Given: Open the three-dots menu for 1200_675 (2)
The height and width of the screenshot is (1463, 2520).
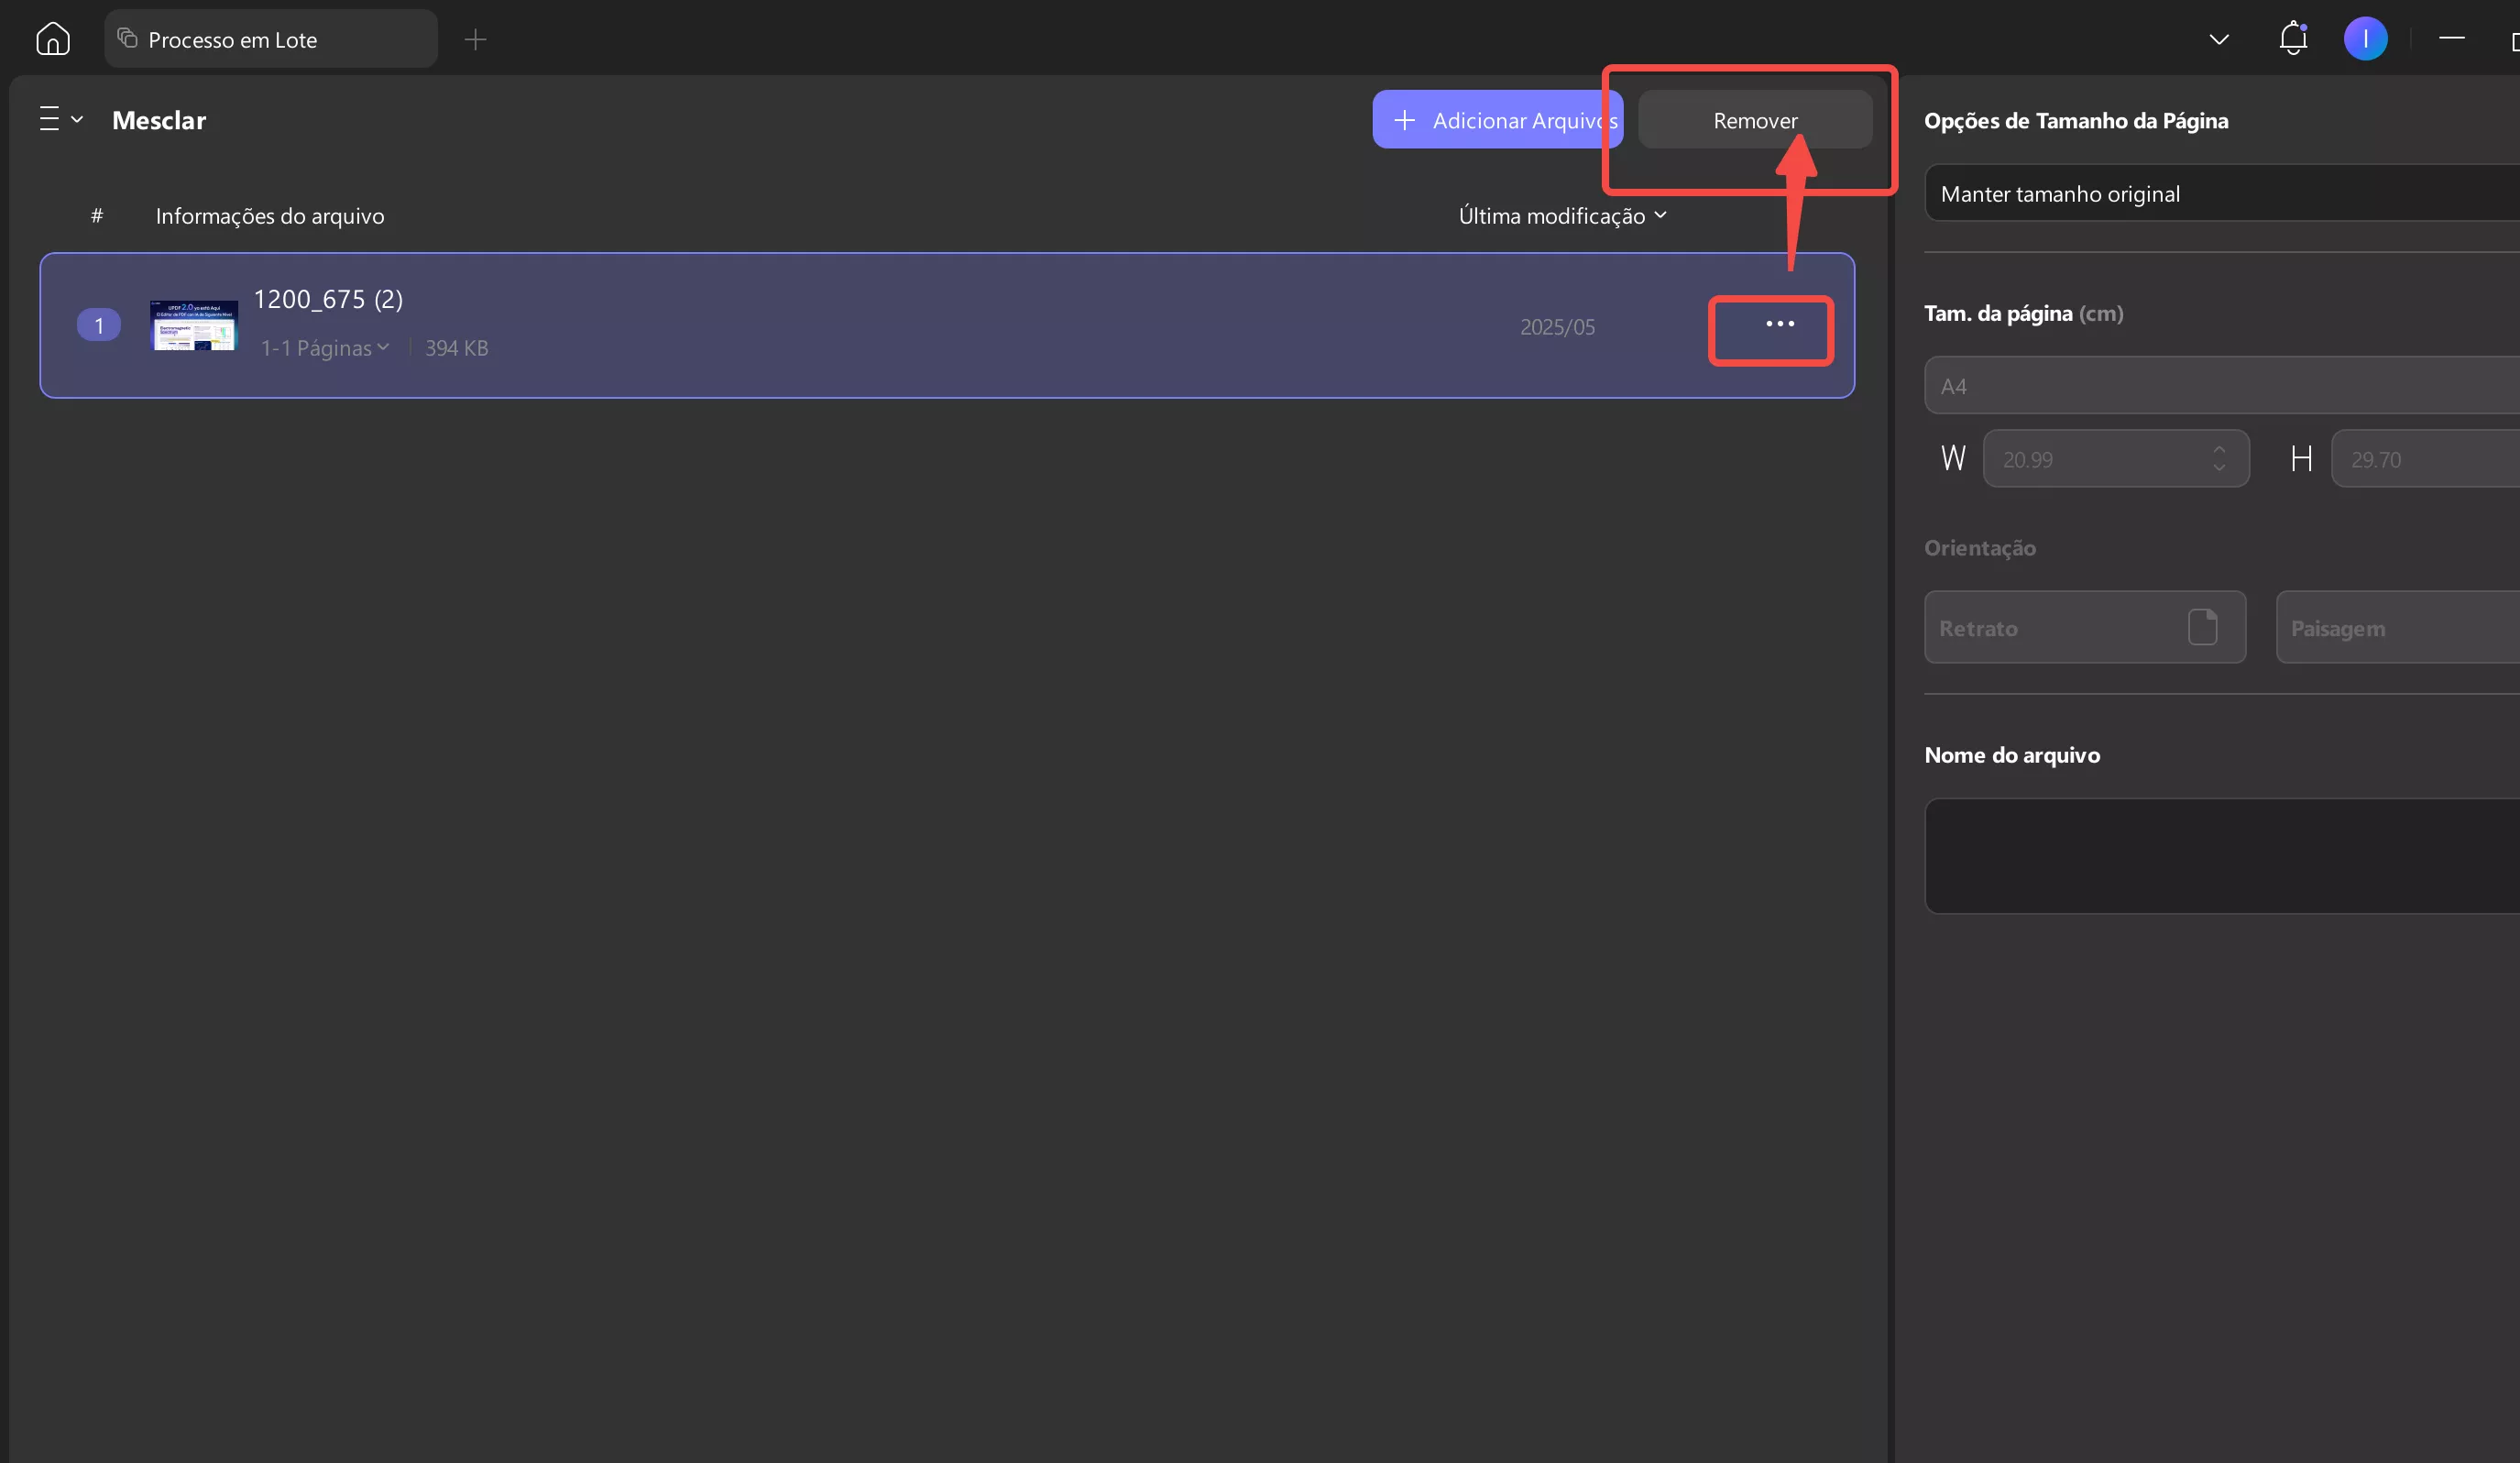Looking at the screenshot, I should coord(1779,324).
